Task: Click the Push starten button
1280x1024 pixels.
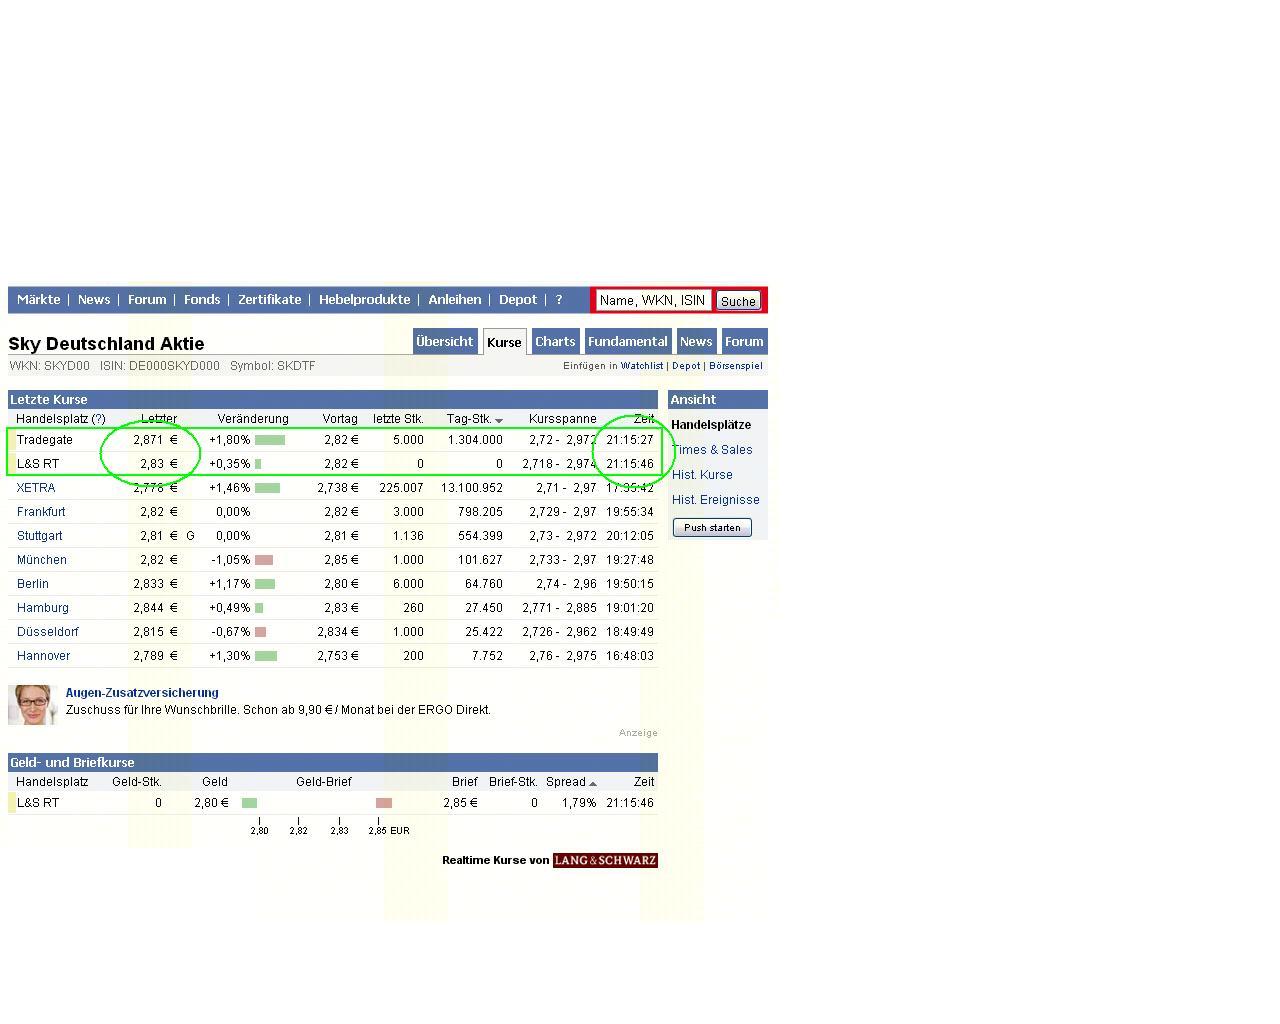Action: pyautogui.click(x=712, y=527)
